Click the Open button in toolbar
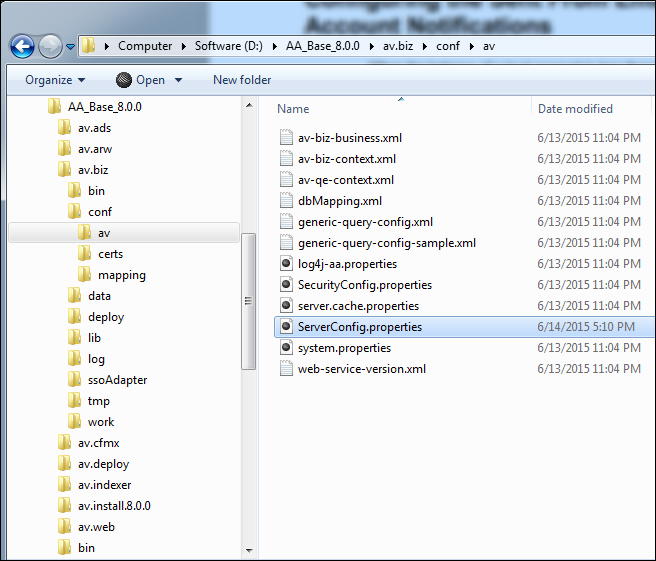The width and height of the screenshot is (656, 561). point(141,80)
